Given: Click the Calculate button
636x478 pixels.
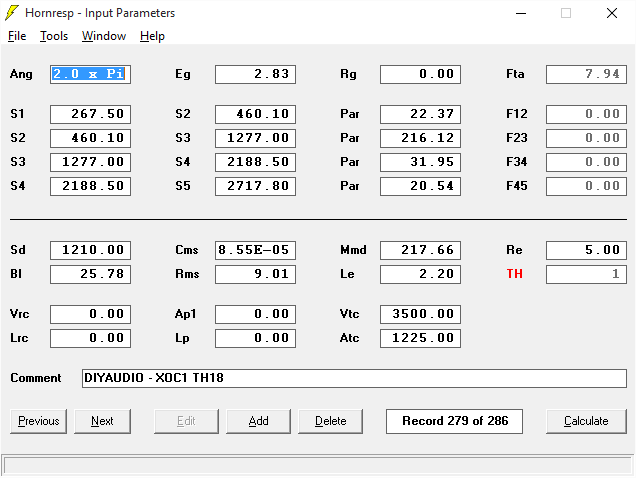Looking at the screenshot, I should [x=586, y=421].
